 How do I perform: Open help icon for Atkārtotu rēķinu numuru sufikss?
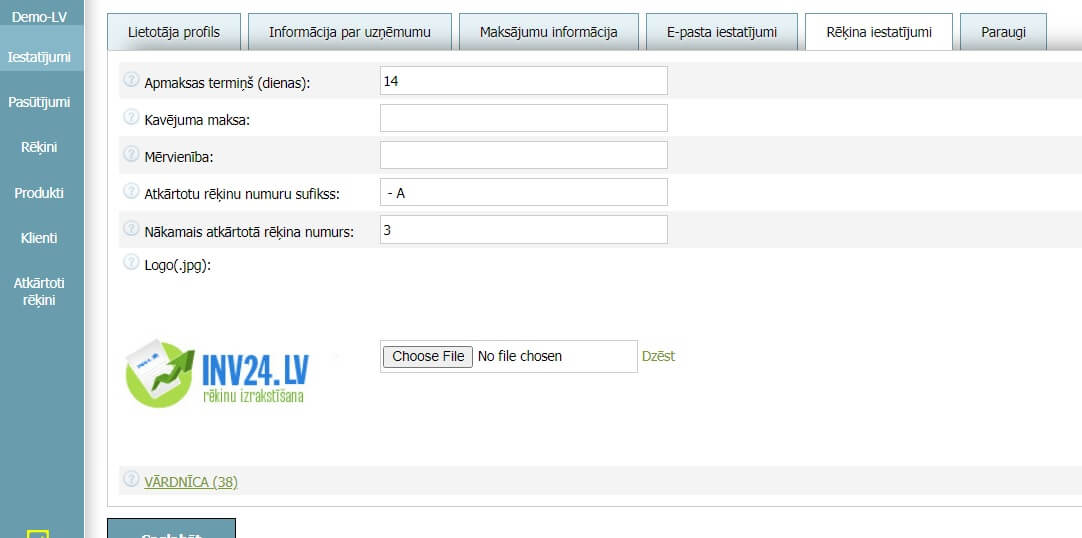[x=131, y=192]
